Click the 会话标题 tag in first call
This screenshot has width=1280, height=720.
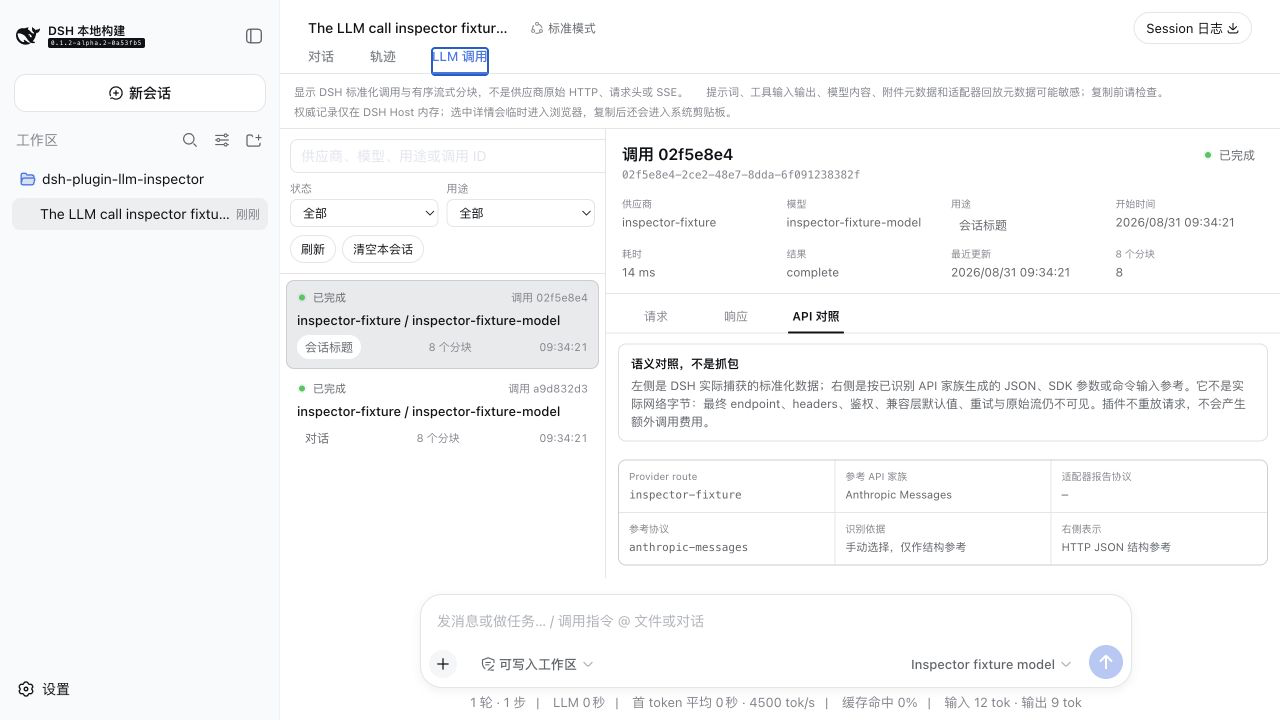(329, 347)
